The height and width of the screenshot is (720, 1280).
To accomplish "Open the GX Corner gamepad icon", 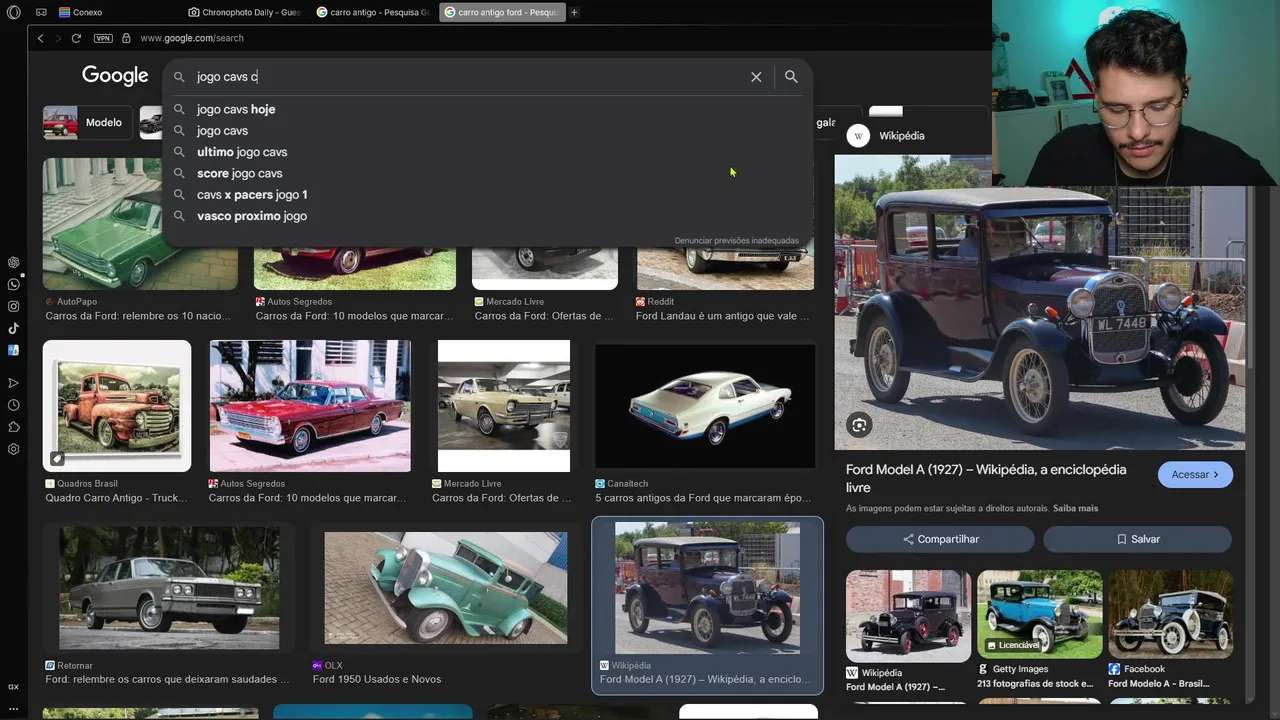I will [41, 12].
